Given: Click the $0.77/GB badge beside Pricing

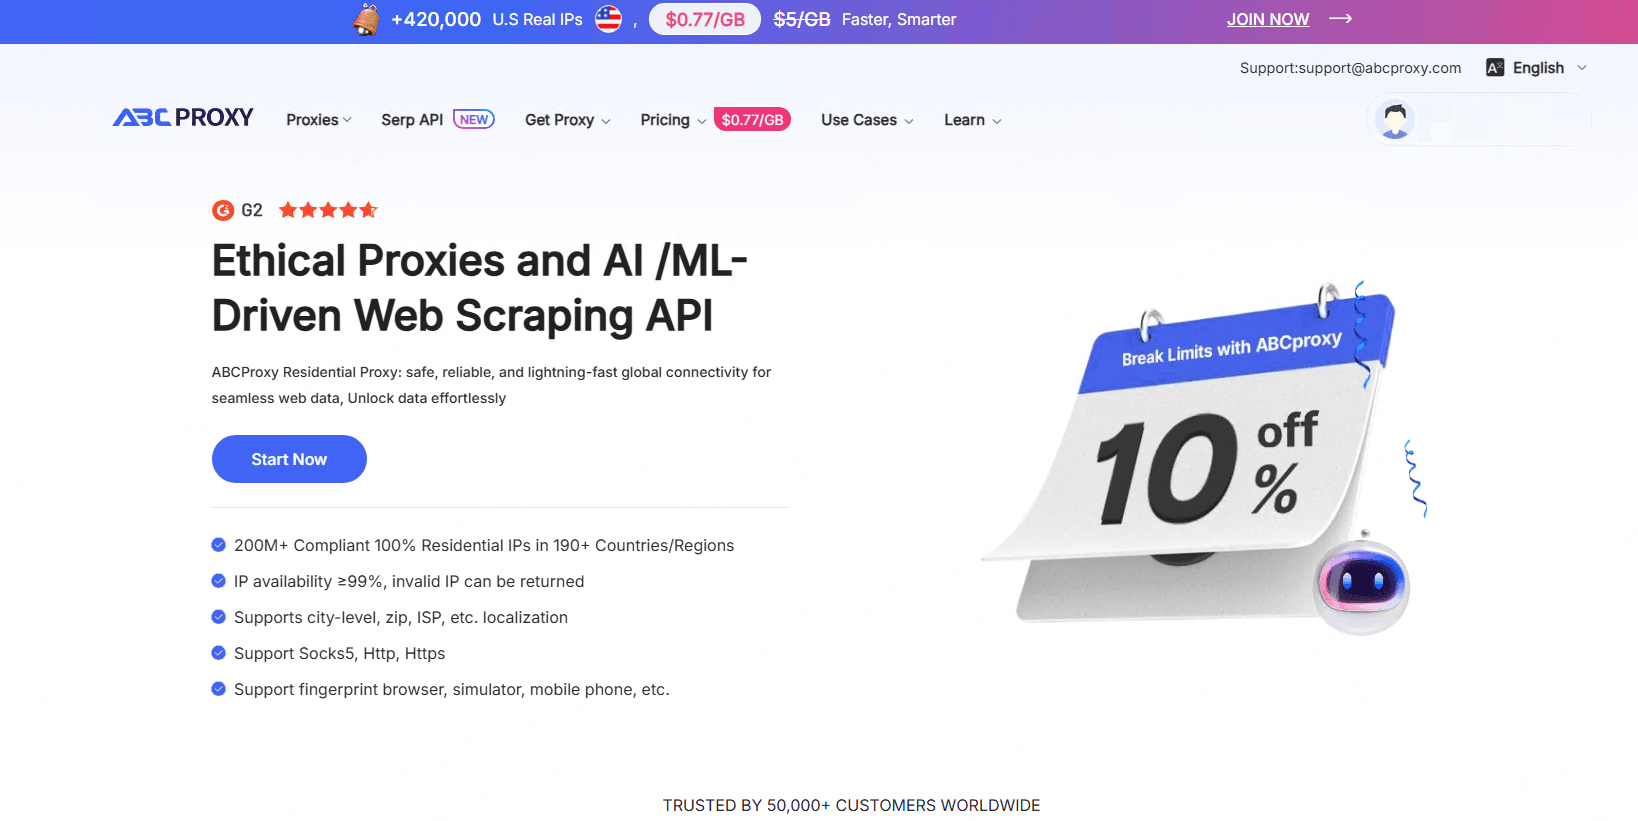Looking at the screenshot, I should 752,120.
